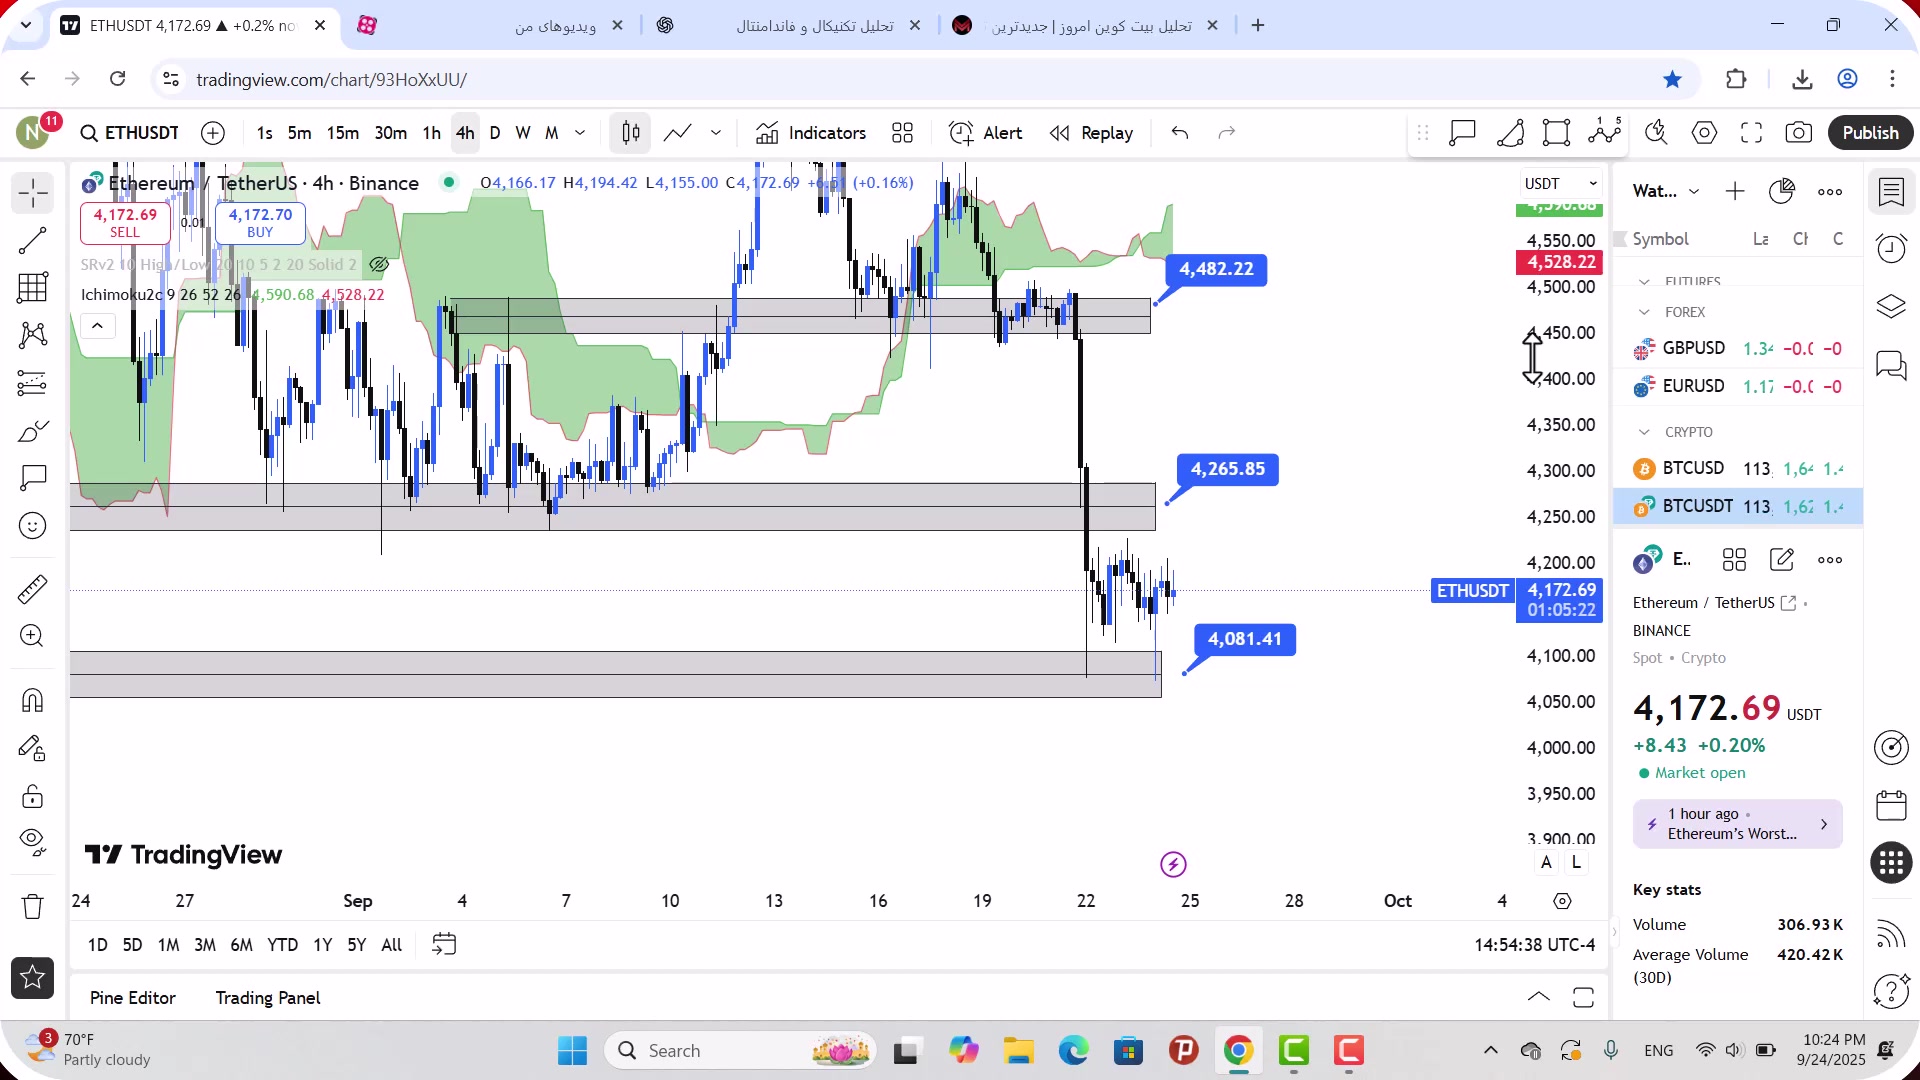This screenshot has width=1920, height=1080.
Task: Select the brush drawing tool
Action: pyautogui.click(x=32, y=431)
